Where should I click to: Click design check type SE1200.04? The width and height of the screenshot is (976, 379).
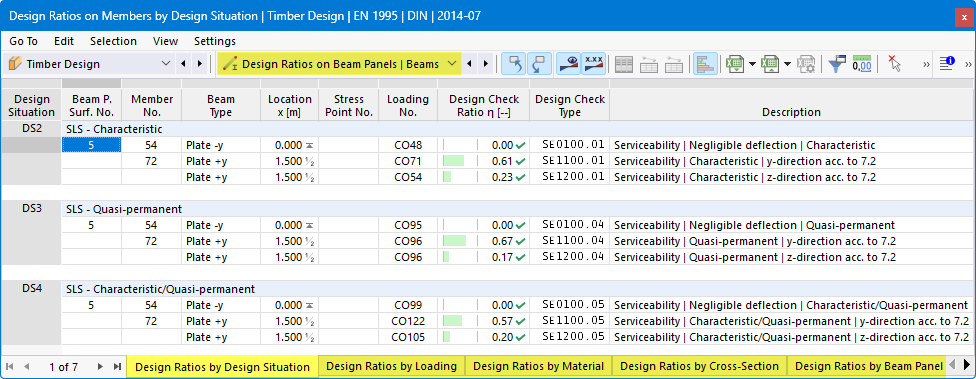[x=570, y=257]
